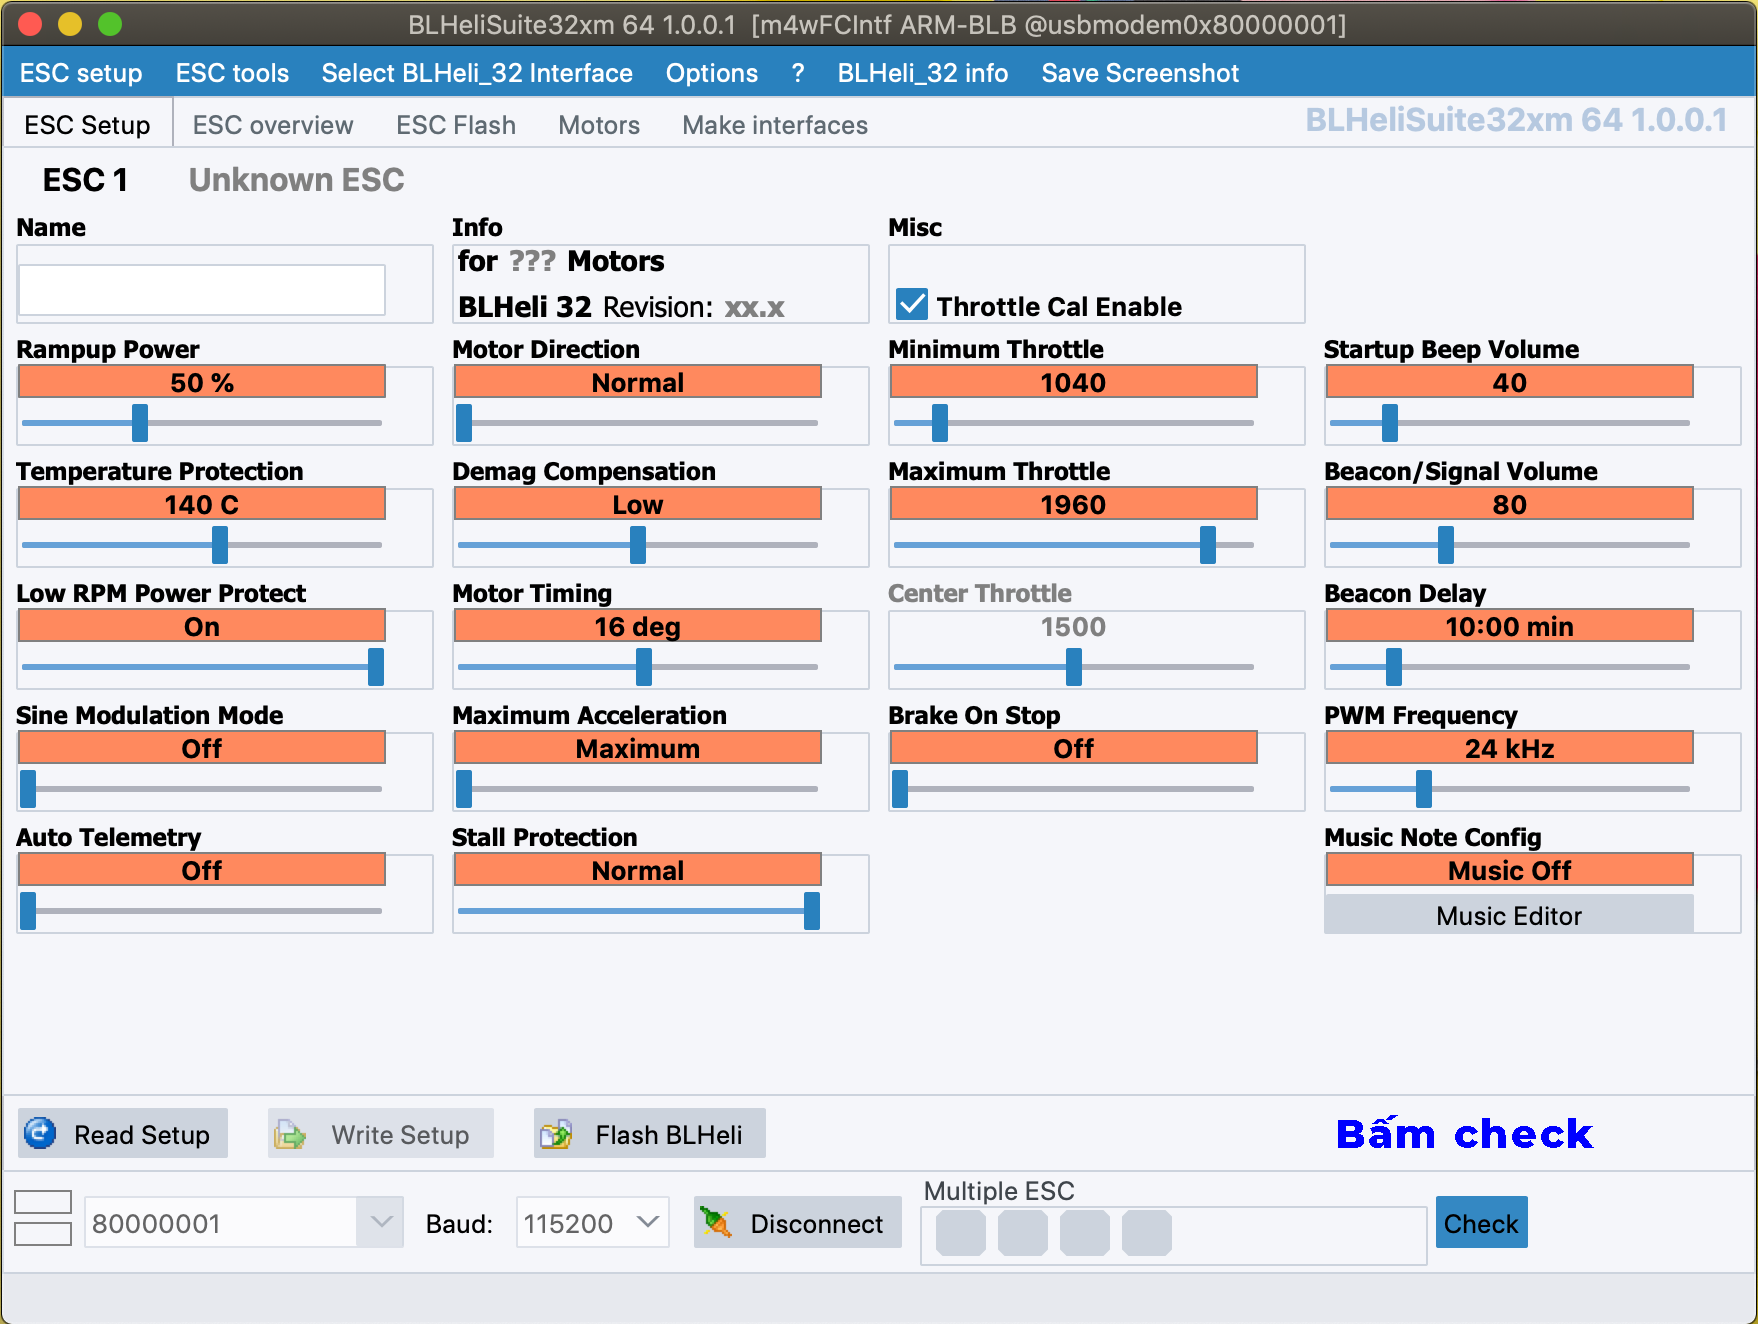This screenshot has width=1758, height=1324.
Task: Click the Minimum Throttle slider handle
Action: pyautogui.click(x=940, y=422)
